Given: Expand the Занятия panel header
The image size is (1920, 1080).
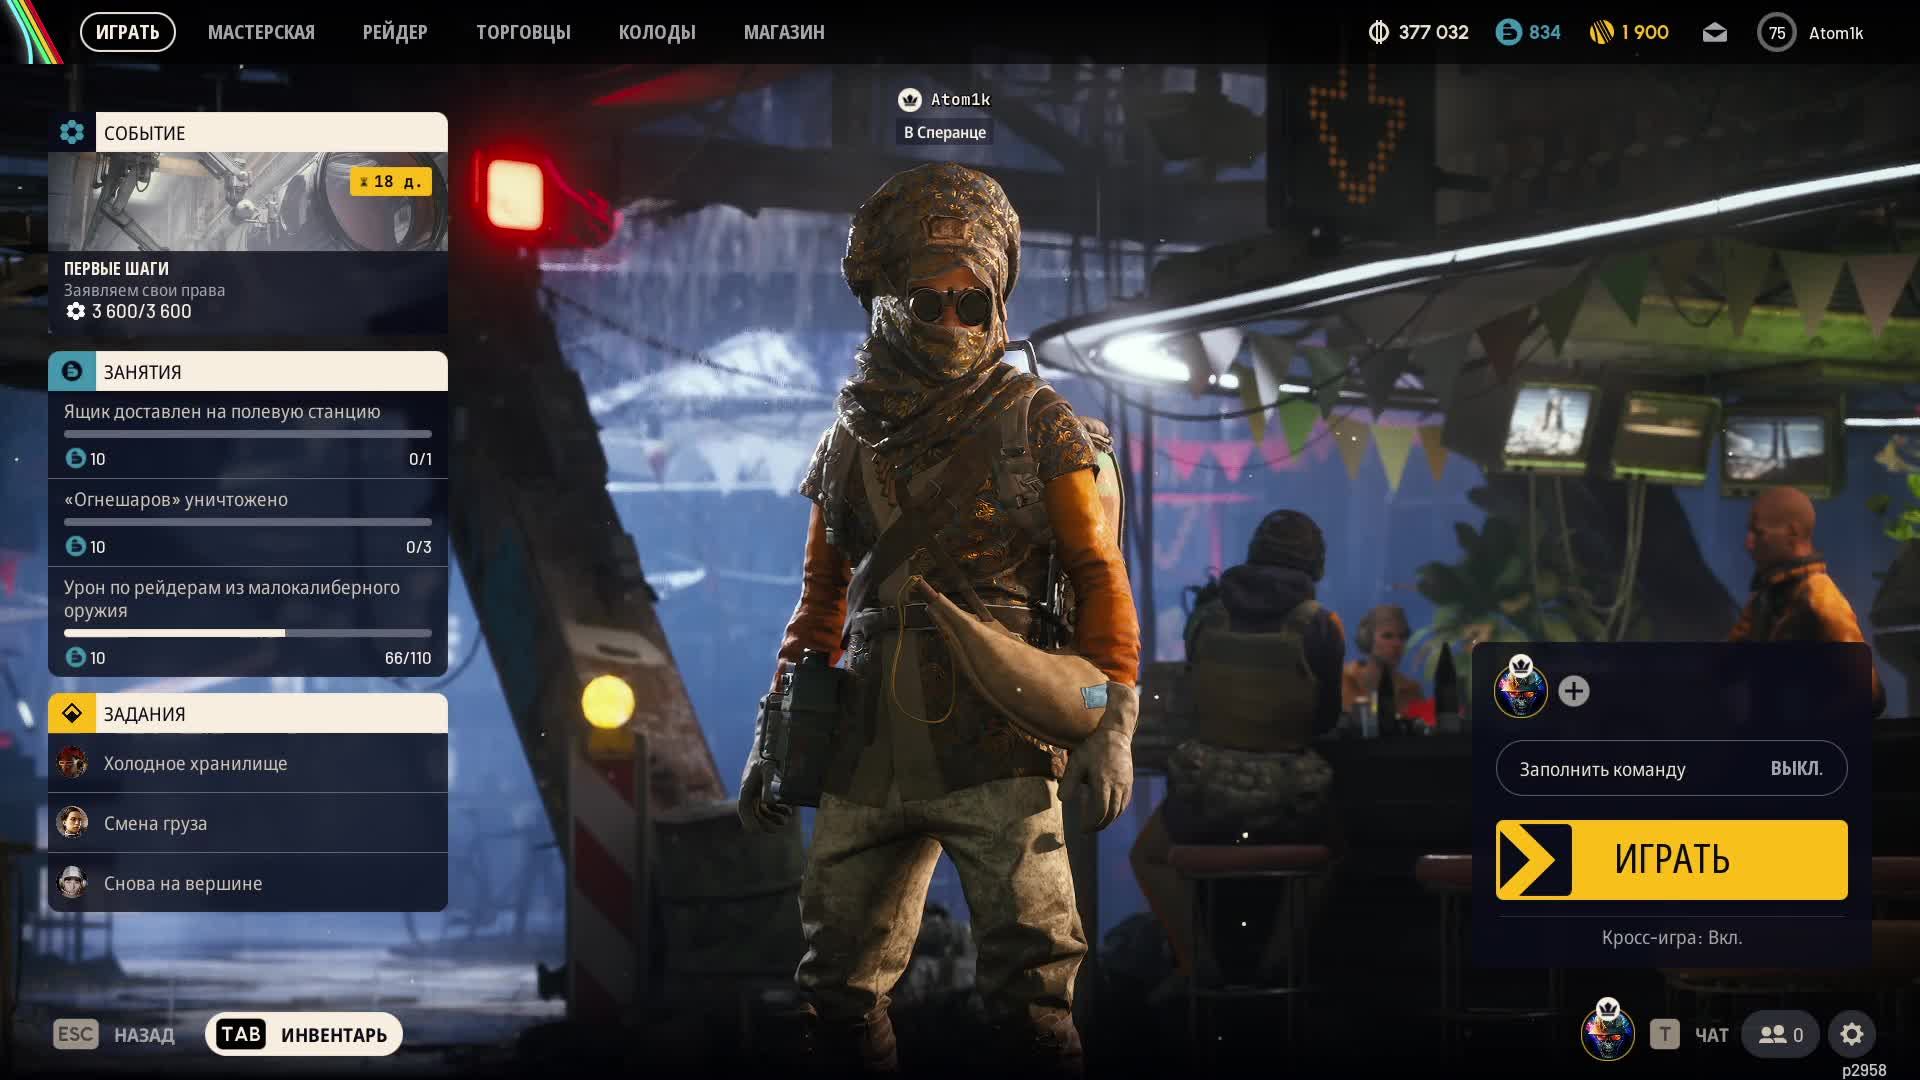Looking at the screenshot, I should click(x=248, y=371).
